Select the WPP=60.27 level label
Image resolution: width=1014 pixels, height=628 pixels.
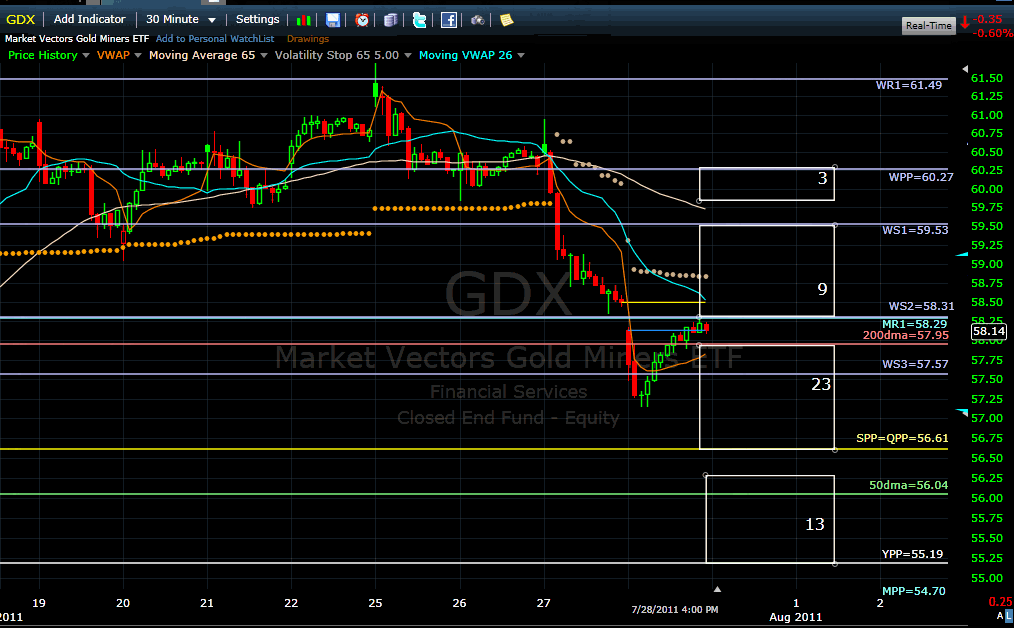(921, 177)
